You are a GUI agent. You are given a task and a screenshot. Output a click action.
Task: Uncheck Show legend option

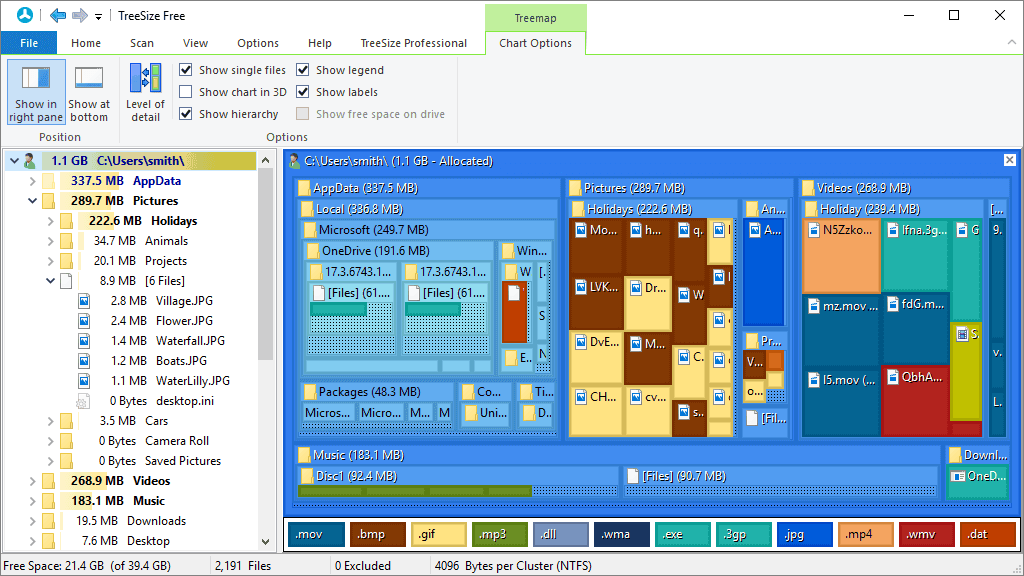[x=302, y=70]
